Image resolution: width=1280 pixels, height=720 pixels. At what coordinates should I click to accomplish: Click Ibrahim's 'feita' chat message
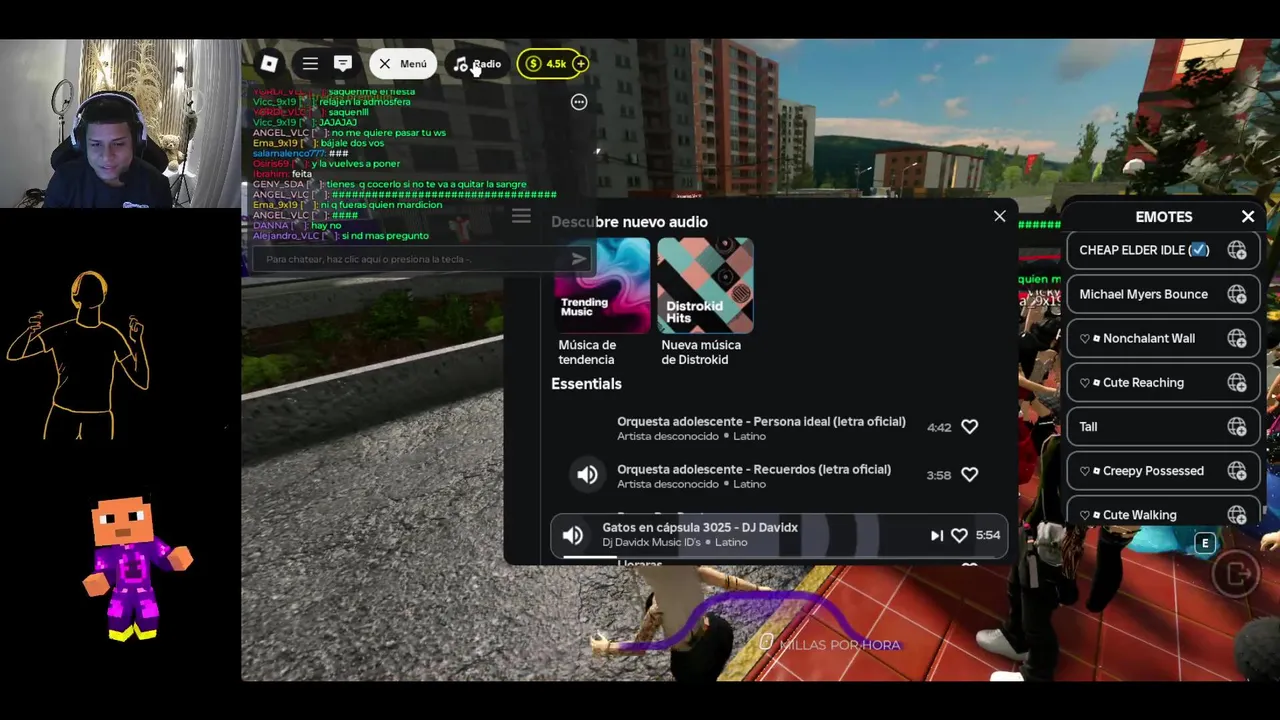pos(282,174)
